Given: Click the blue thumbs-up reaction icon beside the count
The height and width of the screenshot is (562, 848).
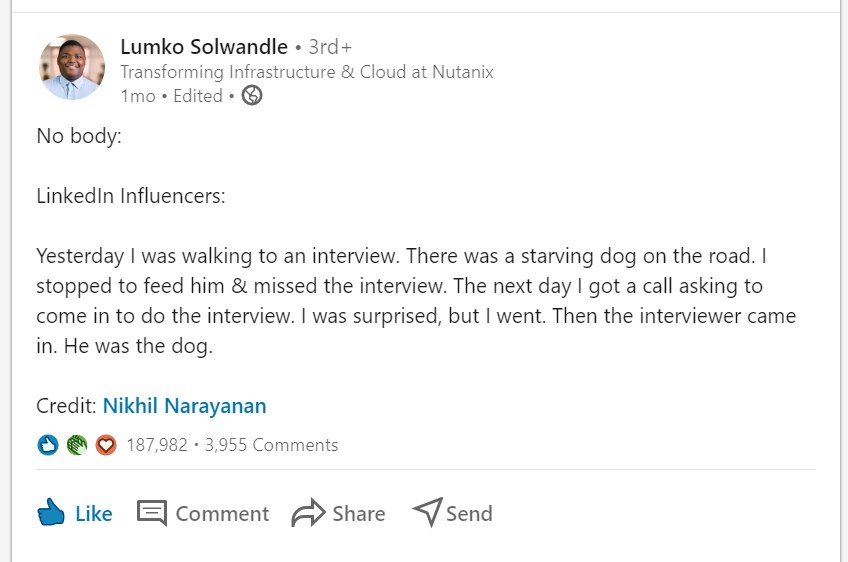Looking at the screenshot, I should [x=48, y=445].
